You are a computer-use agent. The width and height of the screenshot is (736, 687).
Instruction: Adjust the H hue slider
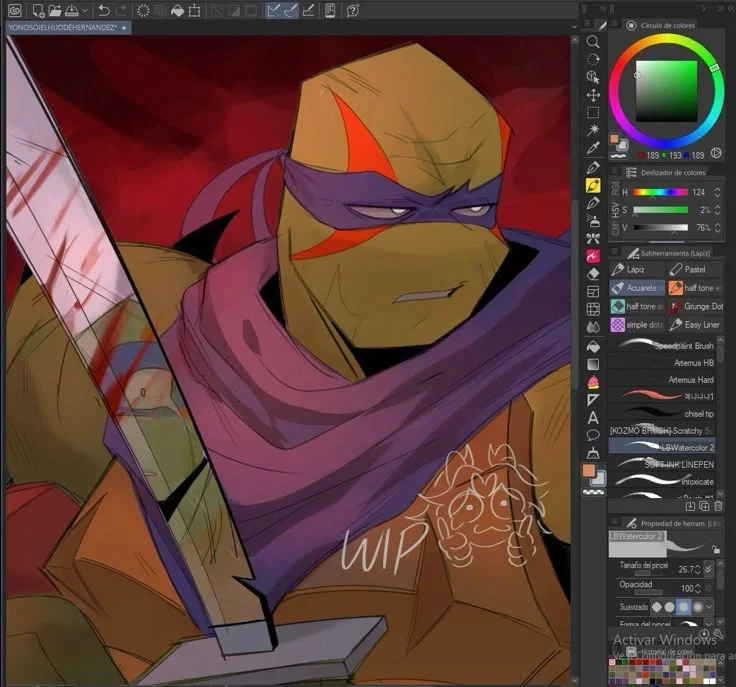pyautogui.click(x=660, y=192)
